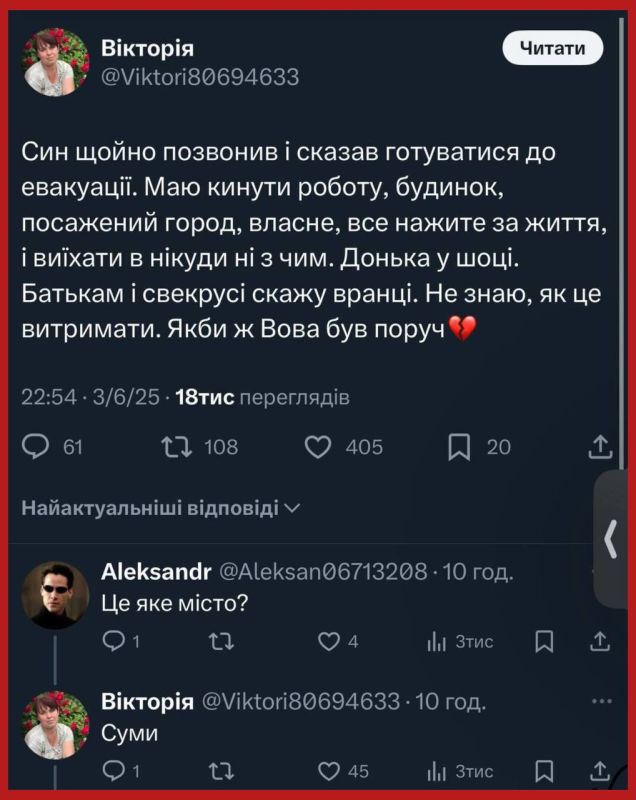Open the three-dot menu on the "Суми" reply
The width and height of the screenshot is (636, 800).
click(x=601, y=701)
